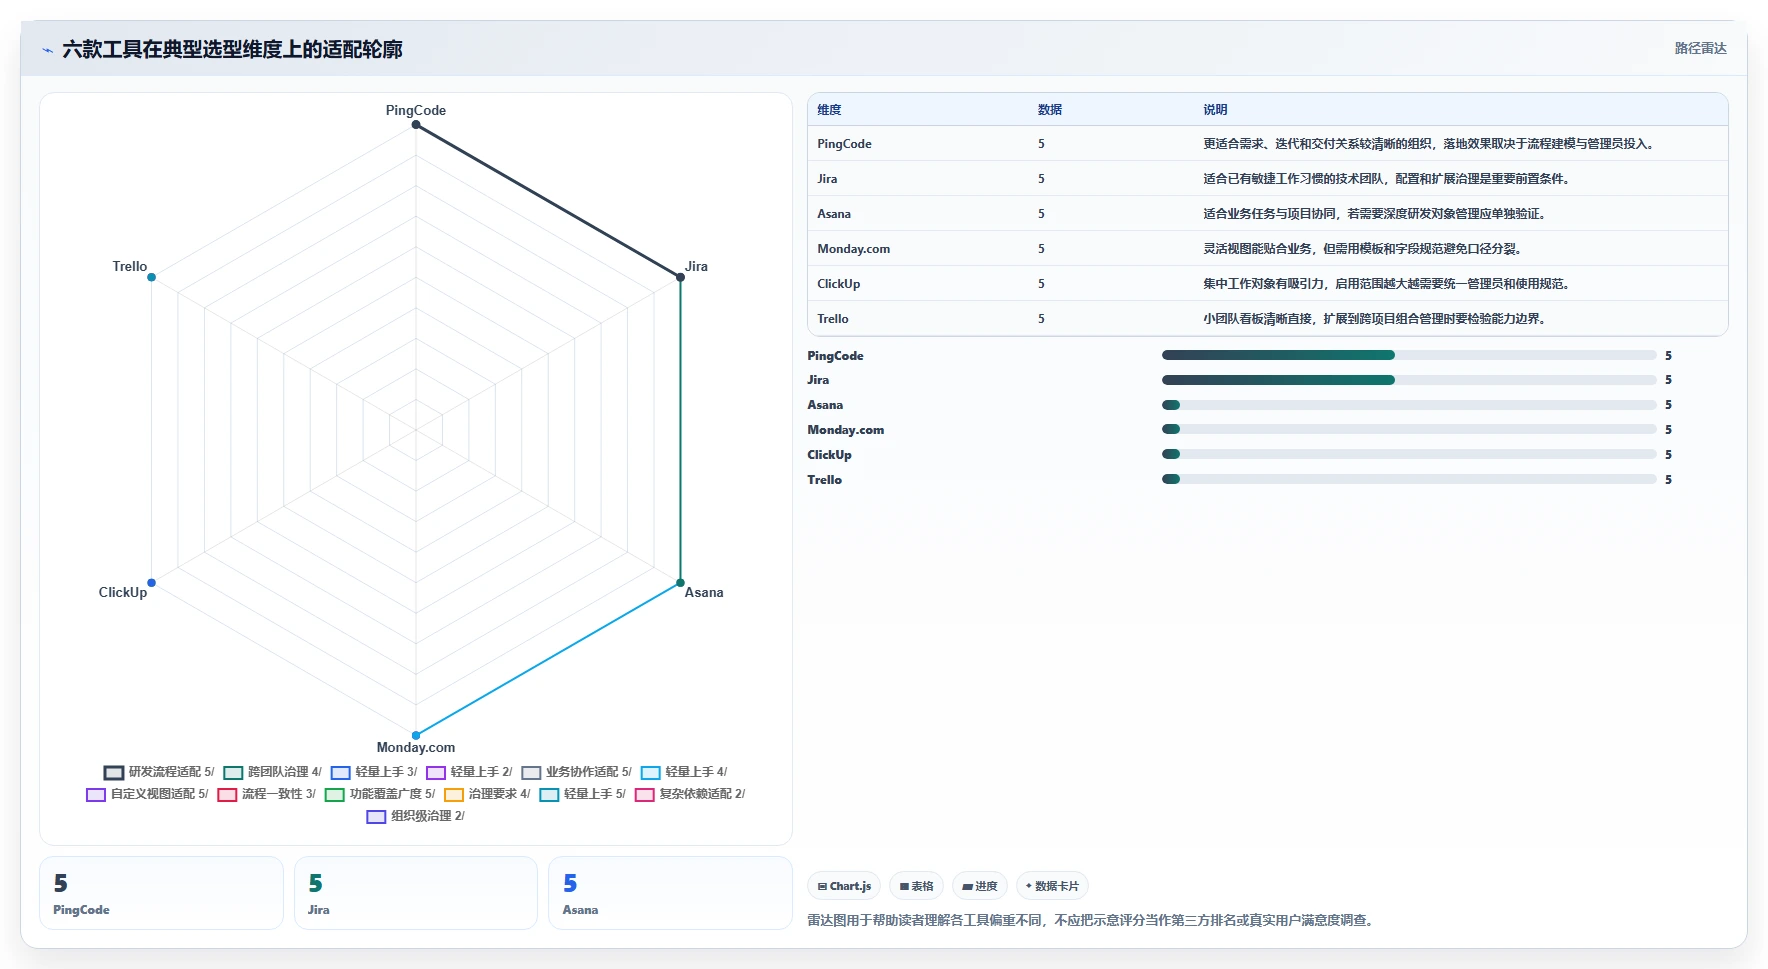Click the description starting 集中工作对象有吸引力
Viewport: 1768px width, 969px height.
pyautogui.click(x=1388, y=284)
